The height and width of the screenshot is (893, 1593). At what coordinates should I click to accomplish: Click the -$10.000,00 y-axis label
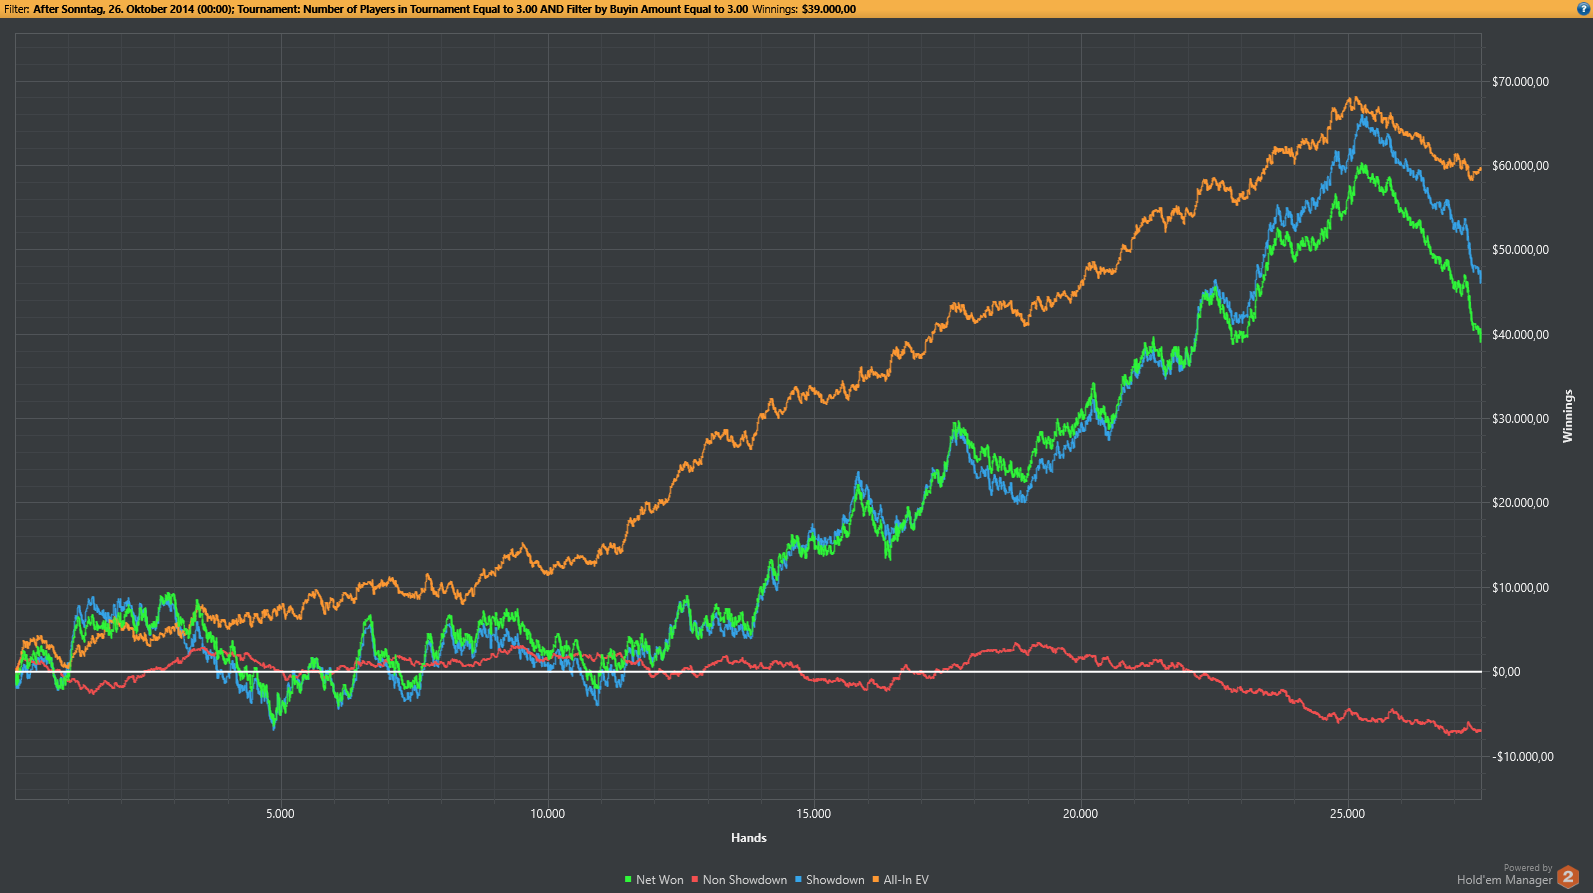coord(1523,757)
